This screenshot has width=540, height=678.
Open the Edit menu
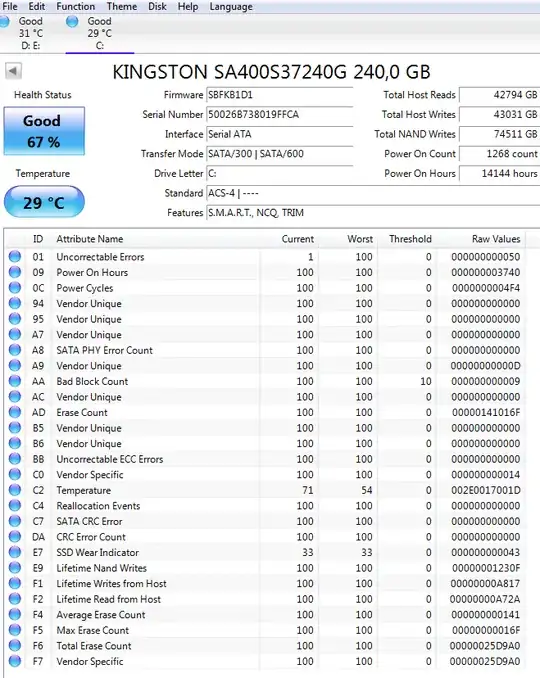(x=37, y=6)
